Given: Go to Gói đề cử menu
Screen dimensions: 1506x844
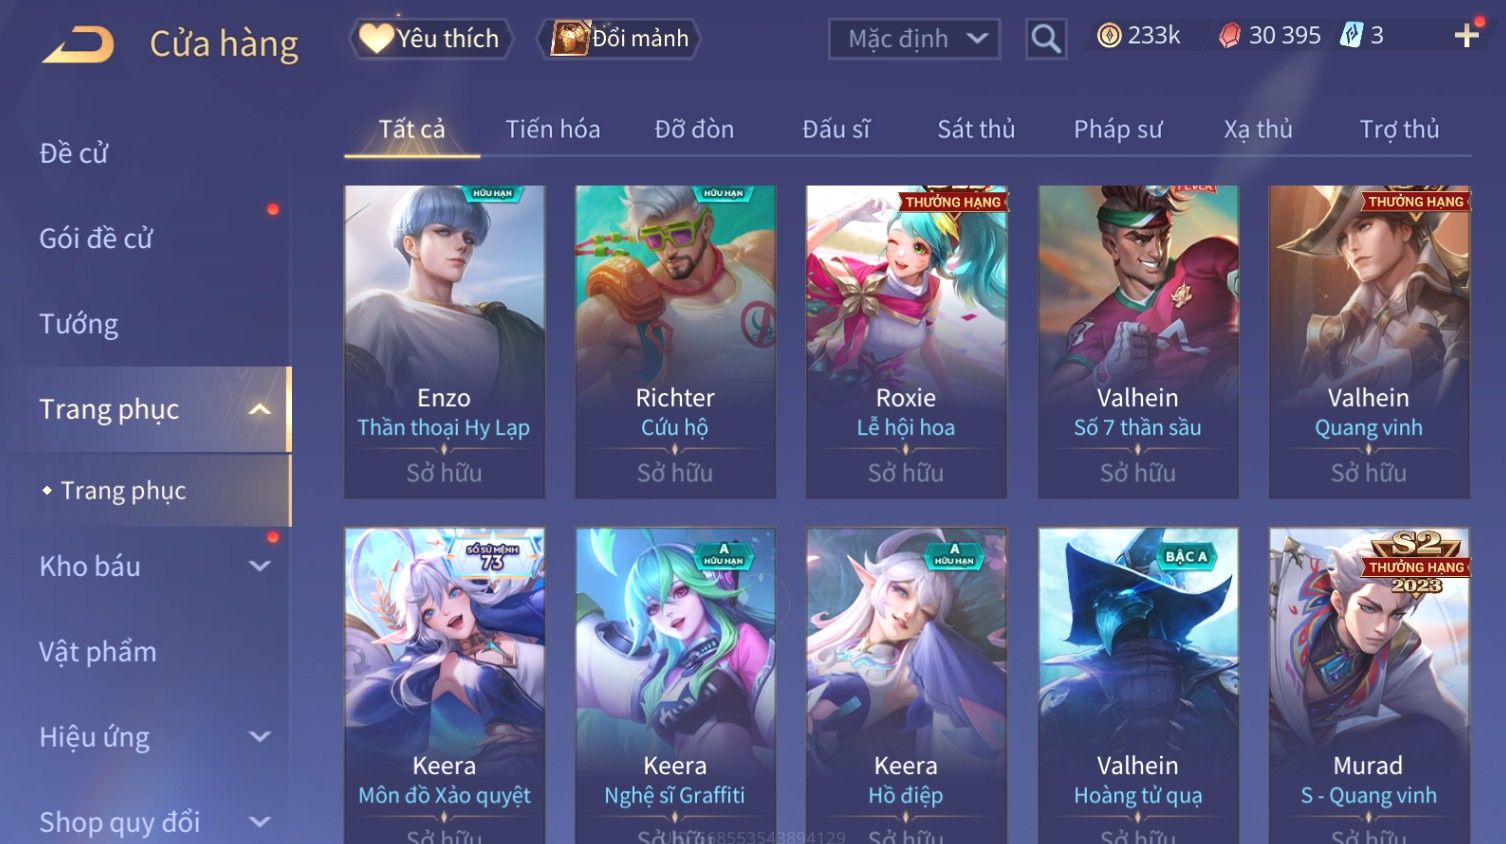Looking at the screenshot, I should point(96,239).
